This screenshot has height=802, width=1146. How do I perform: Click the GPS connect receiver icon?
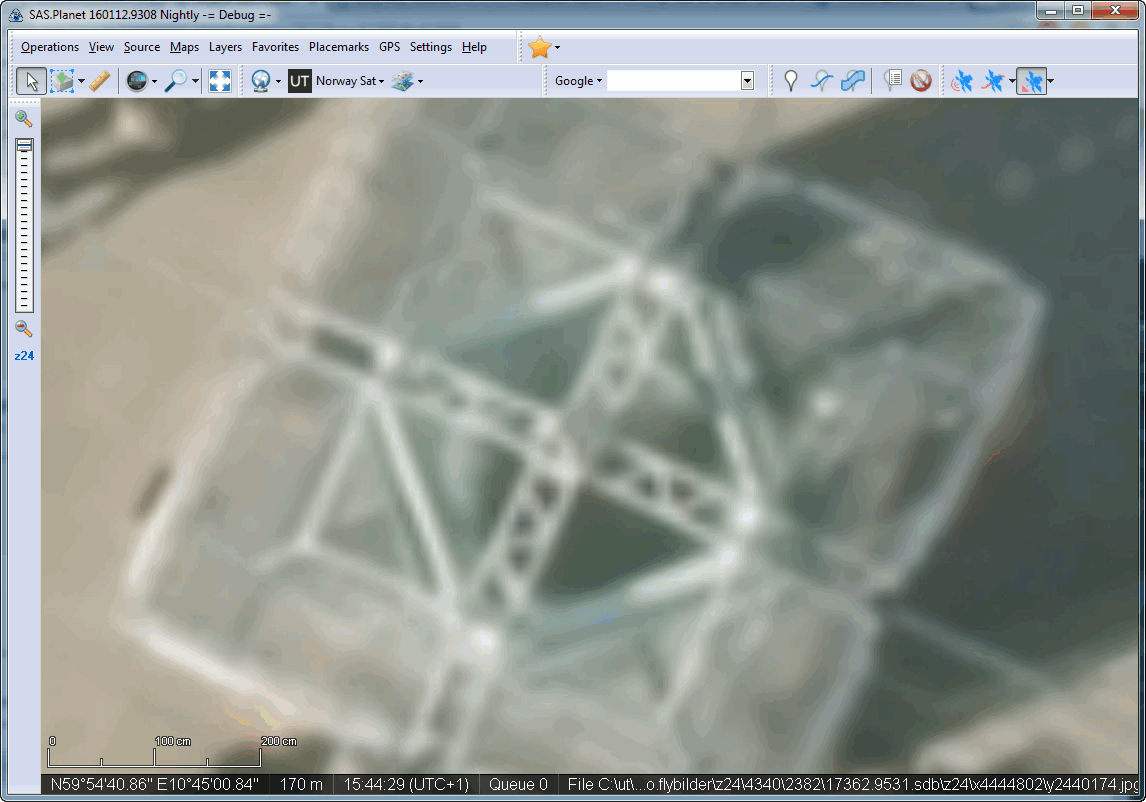(962, 81)
